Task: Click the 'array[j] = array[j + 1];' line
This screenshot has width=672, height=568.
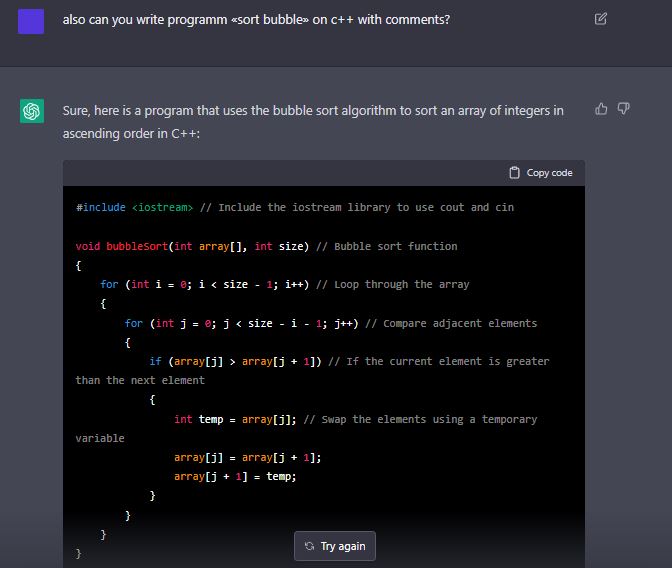Action: point(247,458)
